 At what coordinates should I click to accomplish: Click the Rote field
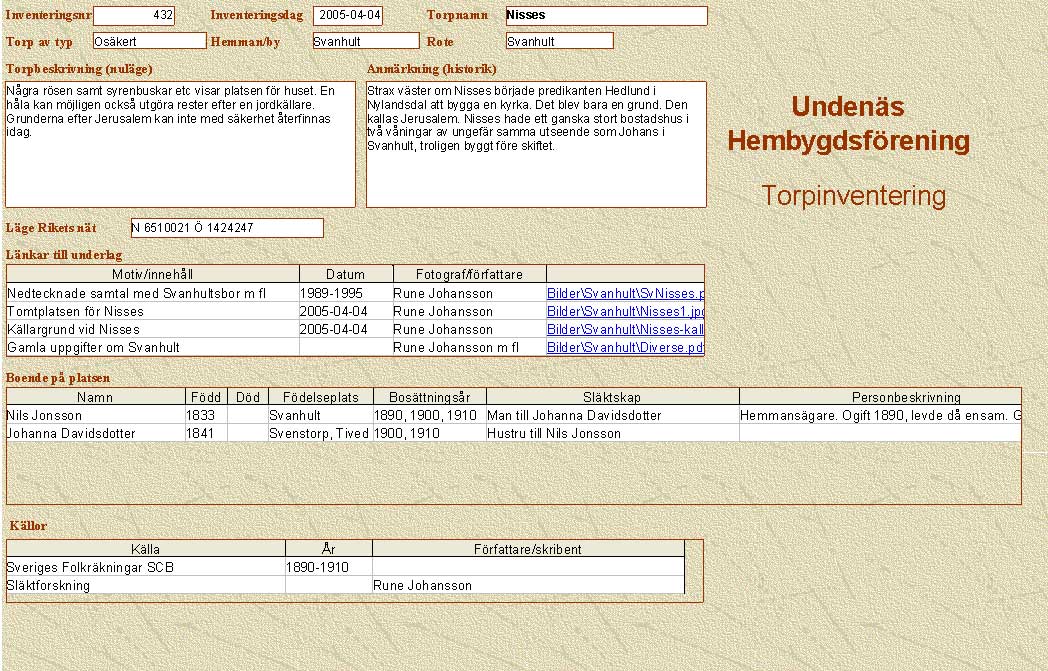[x=559, y=41]
